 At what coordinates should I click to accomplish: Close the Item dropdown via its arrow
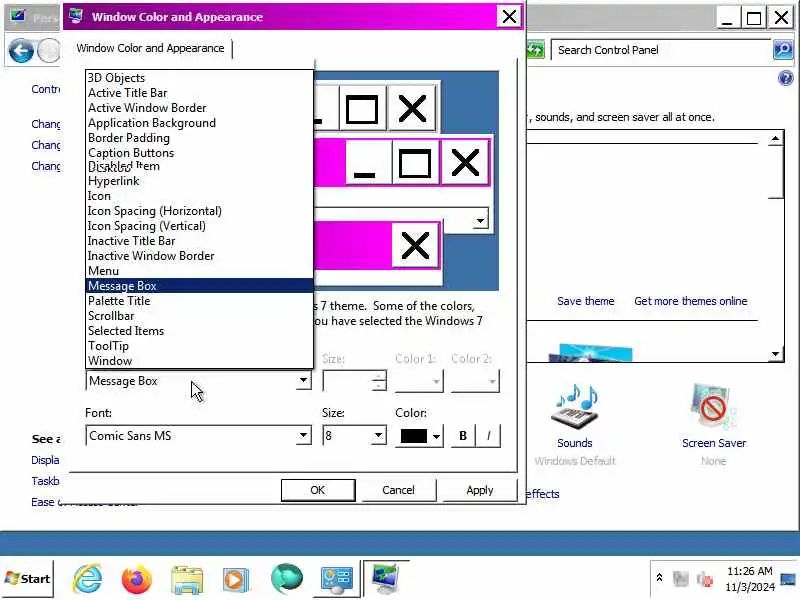coord(303,380)
